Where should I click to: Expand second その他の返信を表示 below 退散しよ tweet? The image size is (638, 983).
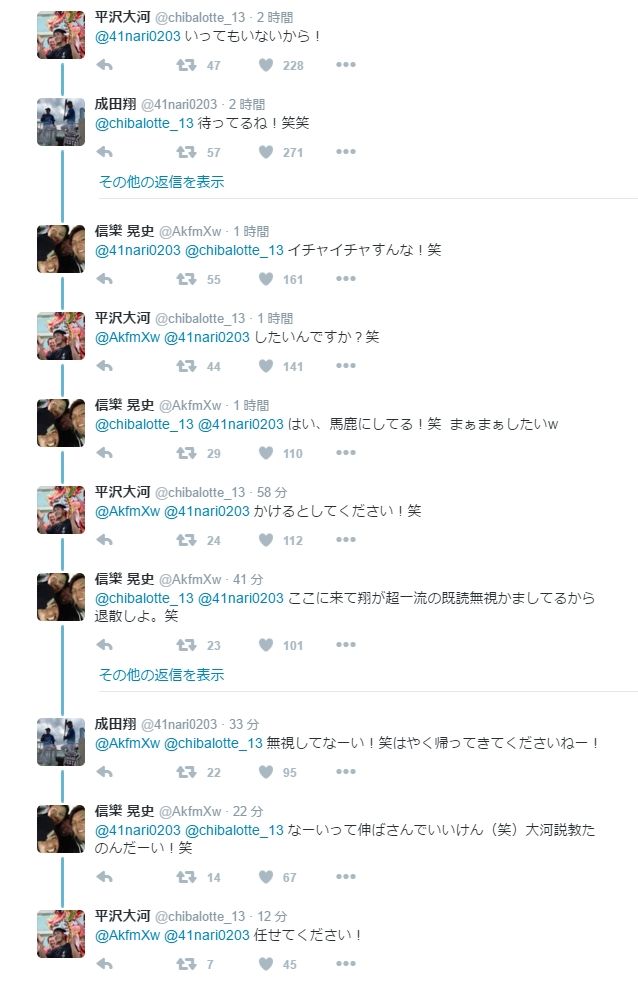point(161,675)
